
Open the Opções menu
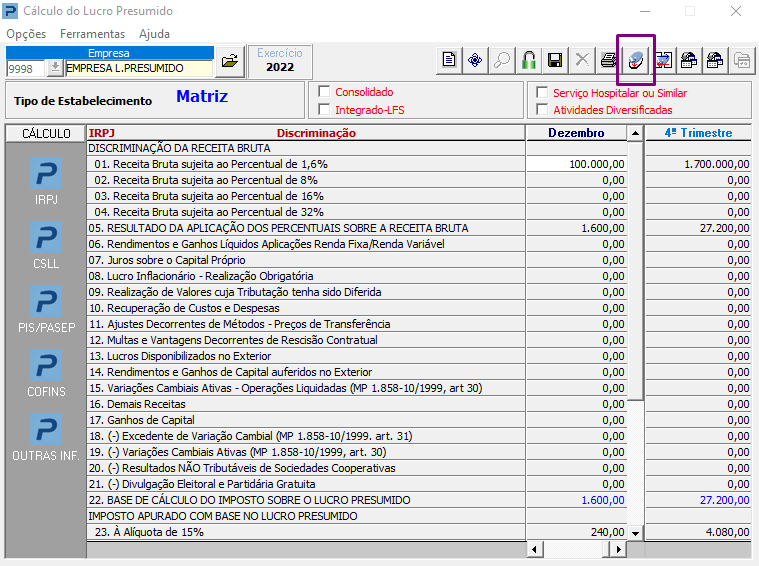coord(26,34)
